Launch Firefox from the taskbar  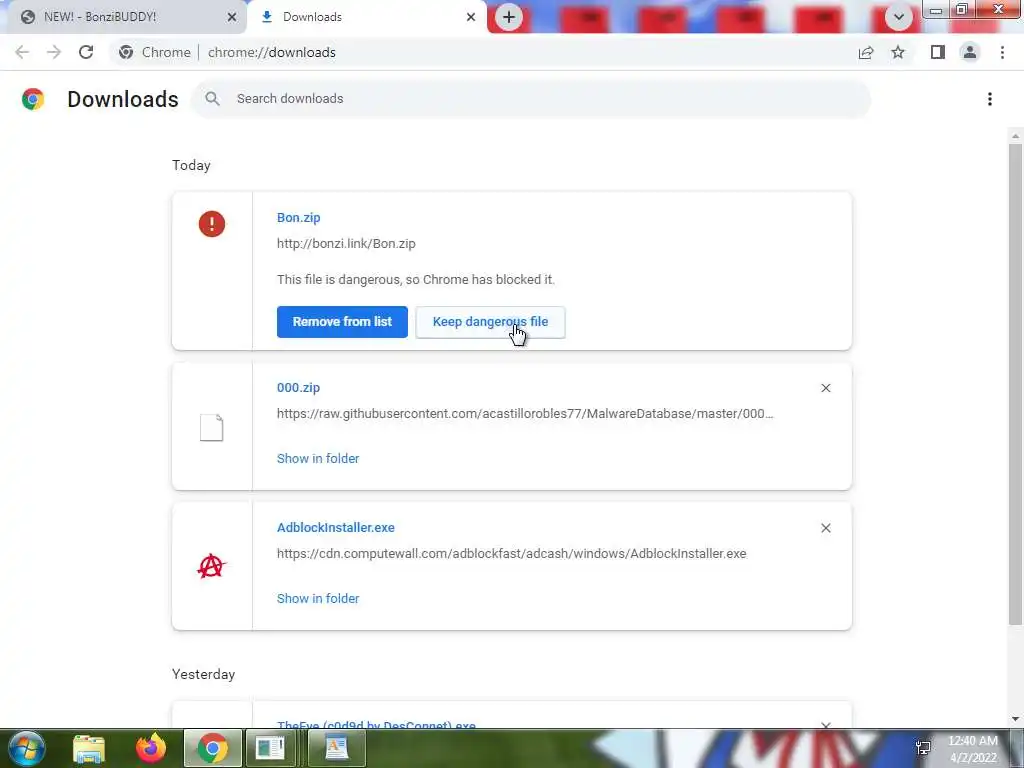[151, 748]
